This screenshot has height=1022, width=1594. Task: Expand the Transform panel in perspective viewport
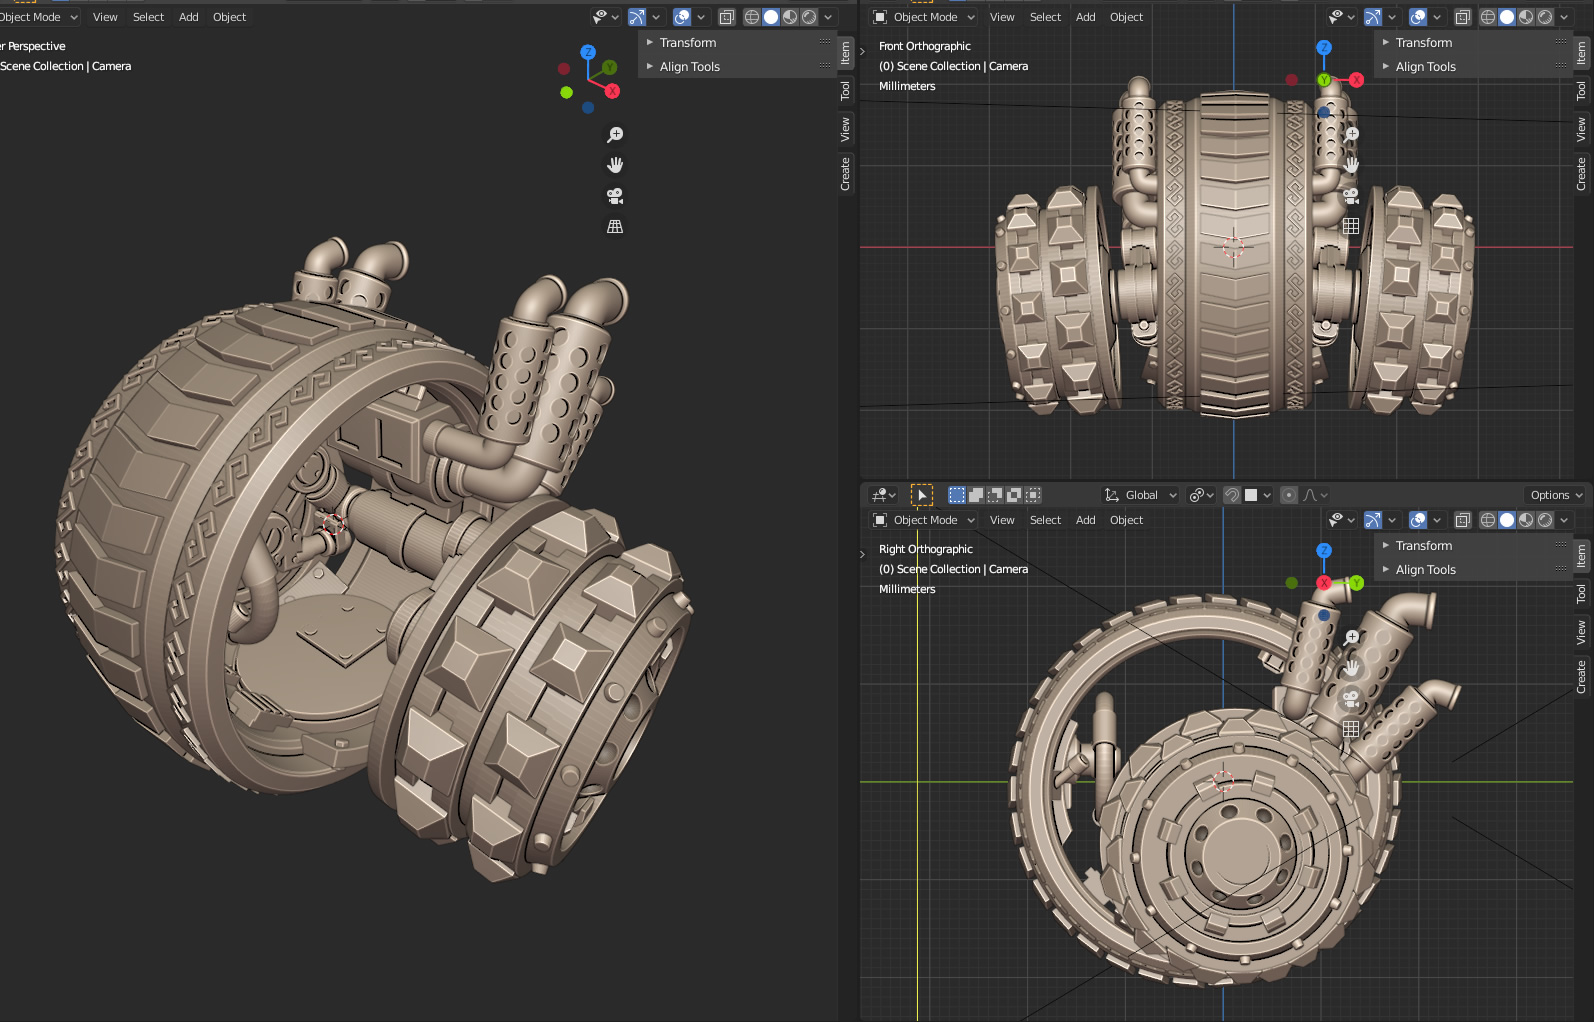pos(688,43)
